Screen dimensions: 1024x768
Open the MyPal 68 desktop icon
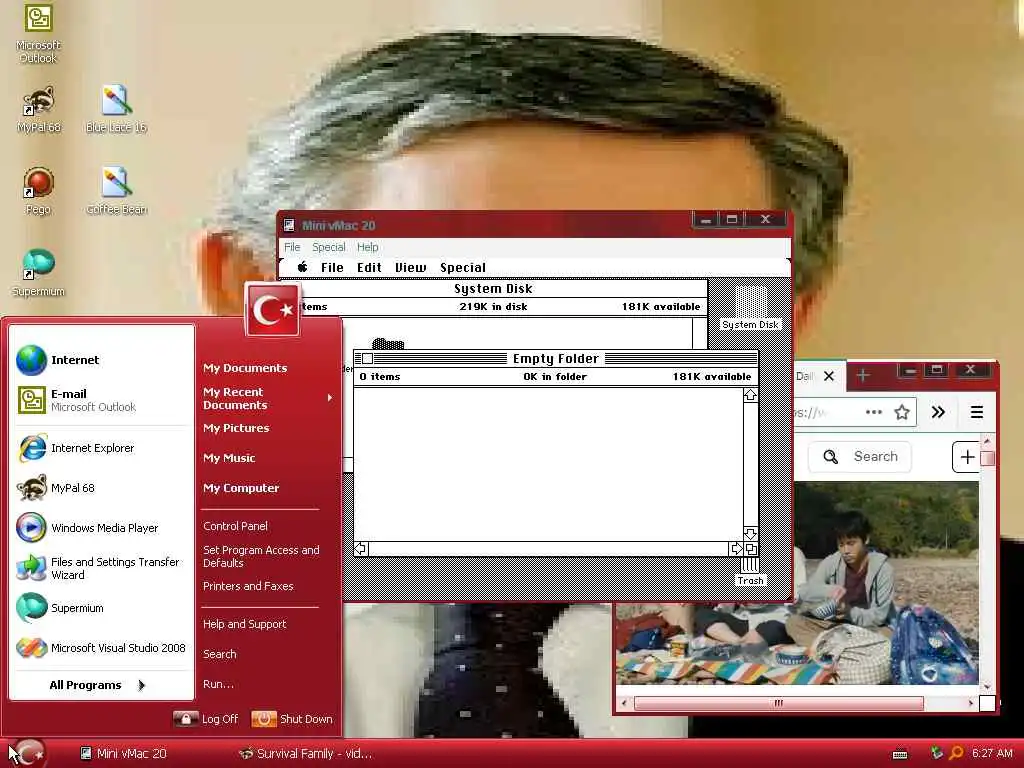(x=39, y=109)
